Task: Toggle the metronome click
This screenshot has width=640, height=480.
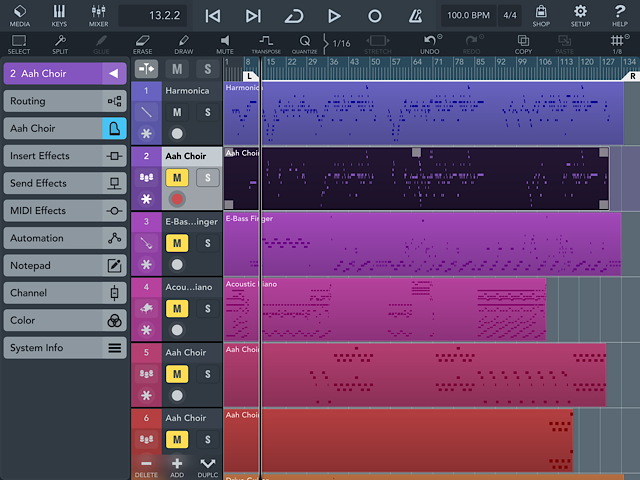Action: pyautogui.click(x=415, y=16)
